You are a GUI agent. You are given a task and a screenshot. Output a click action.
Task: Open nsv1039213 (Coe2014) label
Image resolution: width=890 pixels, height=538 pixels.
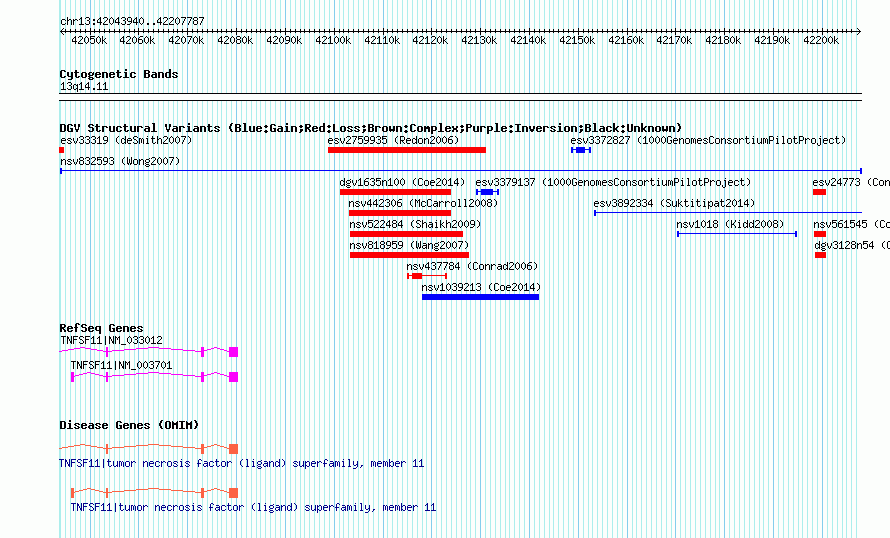click(x=481, y=287)
